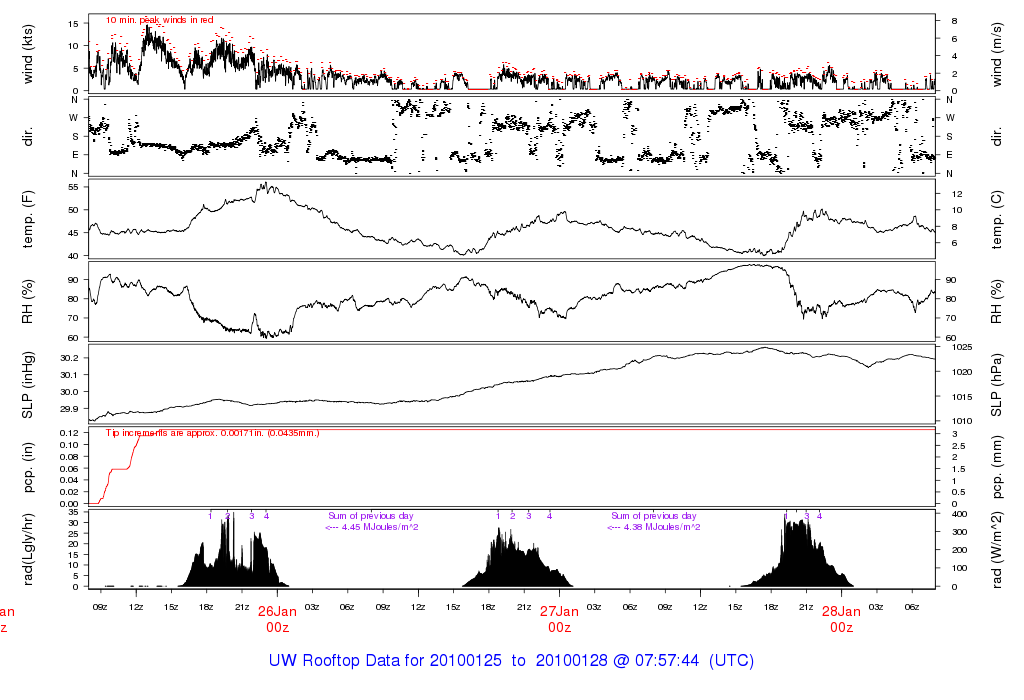Select the '0.02' precipitation tick value
Screen dimensions: 1024x700
70,492
